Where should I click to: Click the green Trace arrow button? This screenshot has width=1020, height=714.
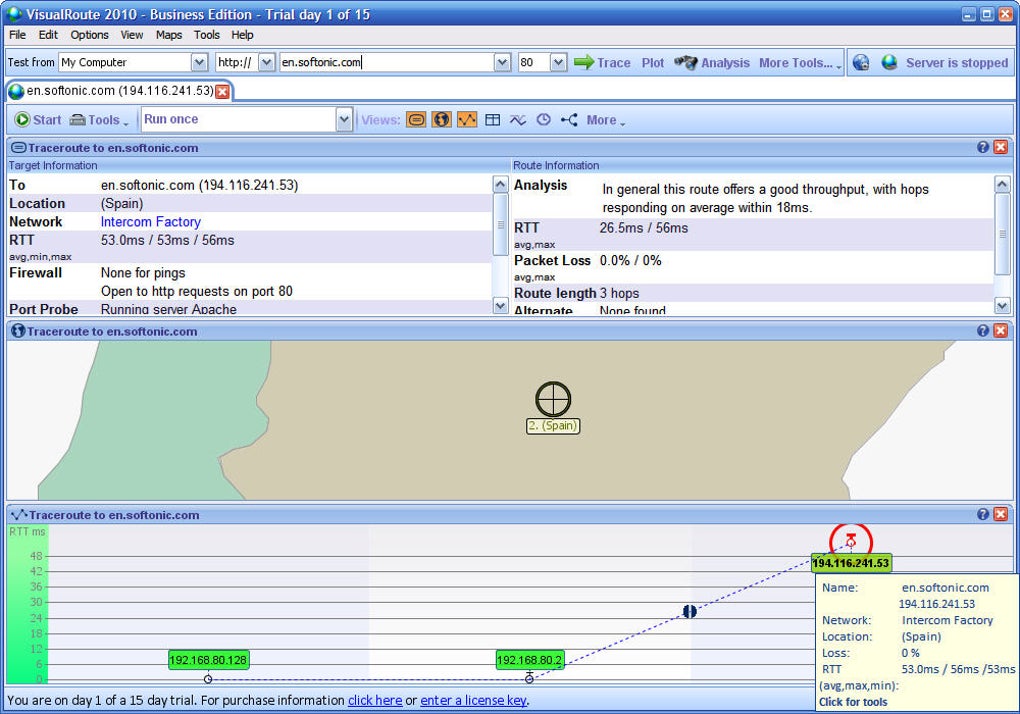tap(602, 63)
